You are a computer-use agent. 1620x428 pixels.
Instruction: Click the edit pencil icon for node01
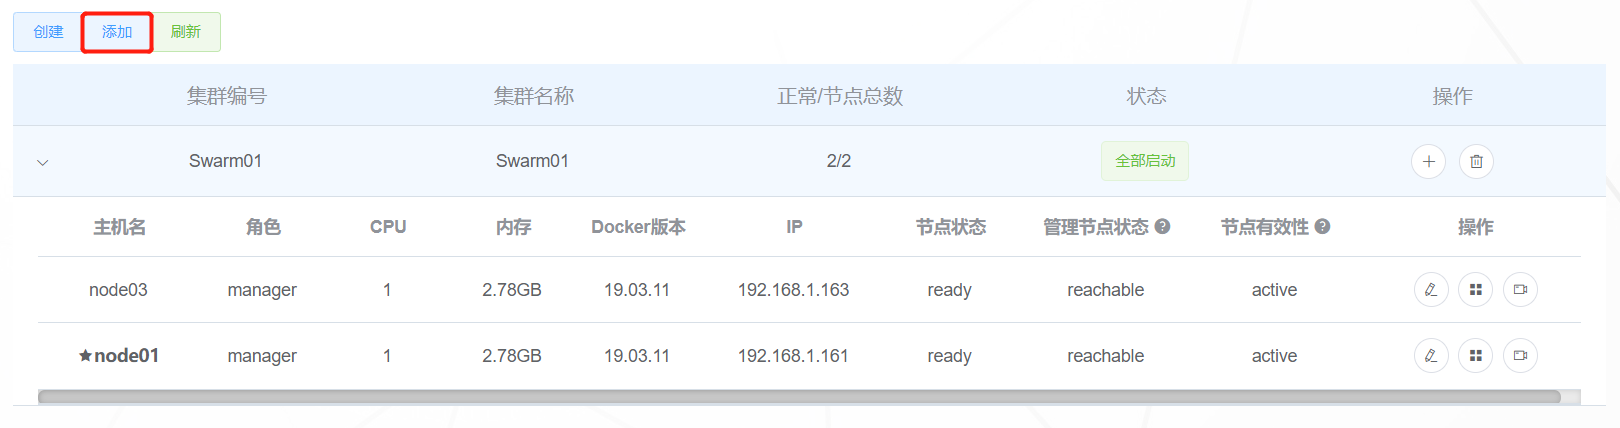tap(1431, 355)
